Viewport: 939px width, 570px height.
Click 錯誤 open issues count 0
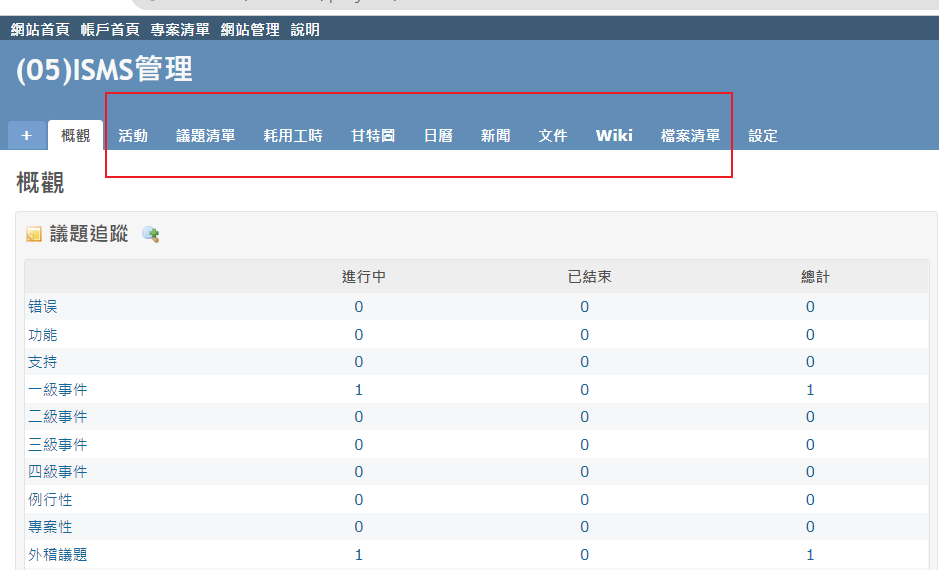(x=359, y=307)
